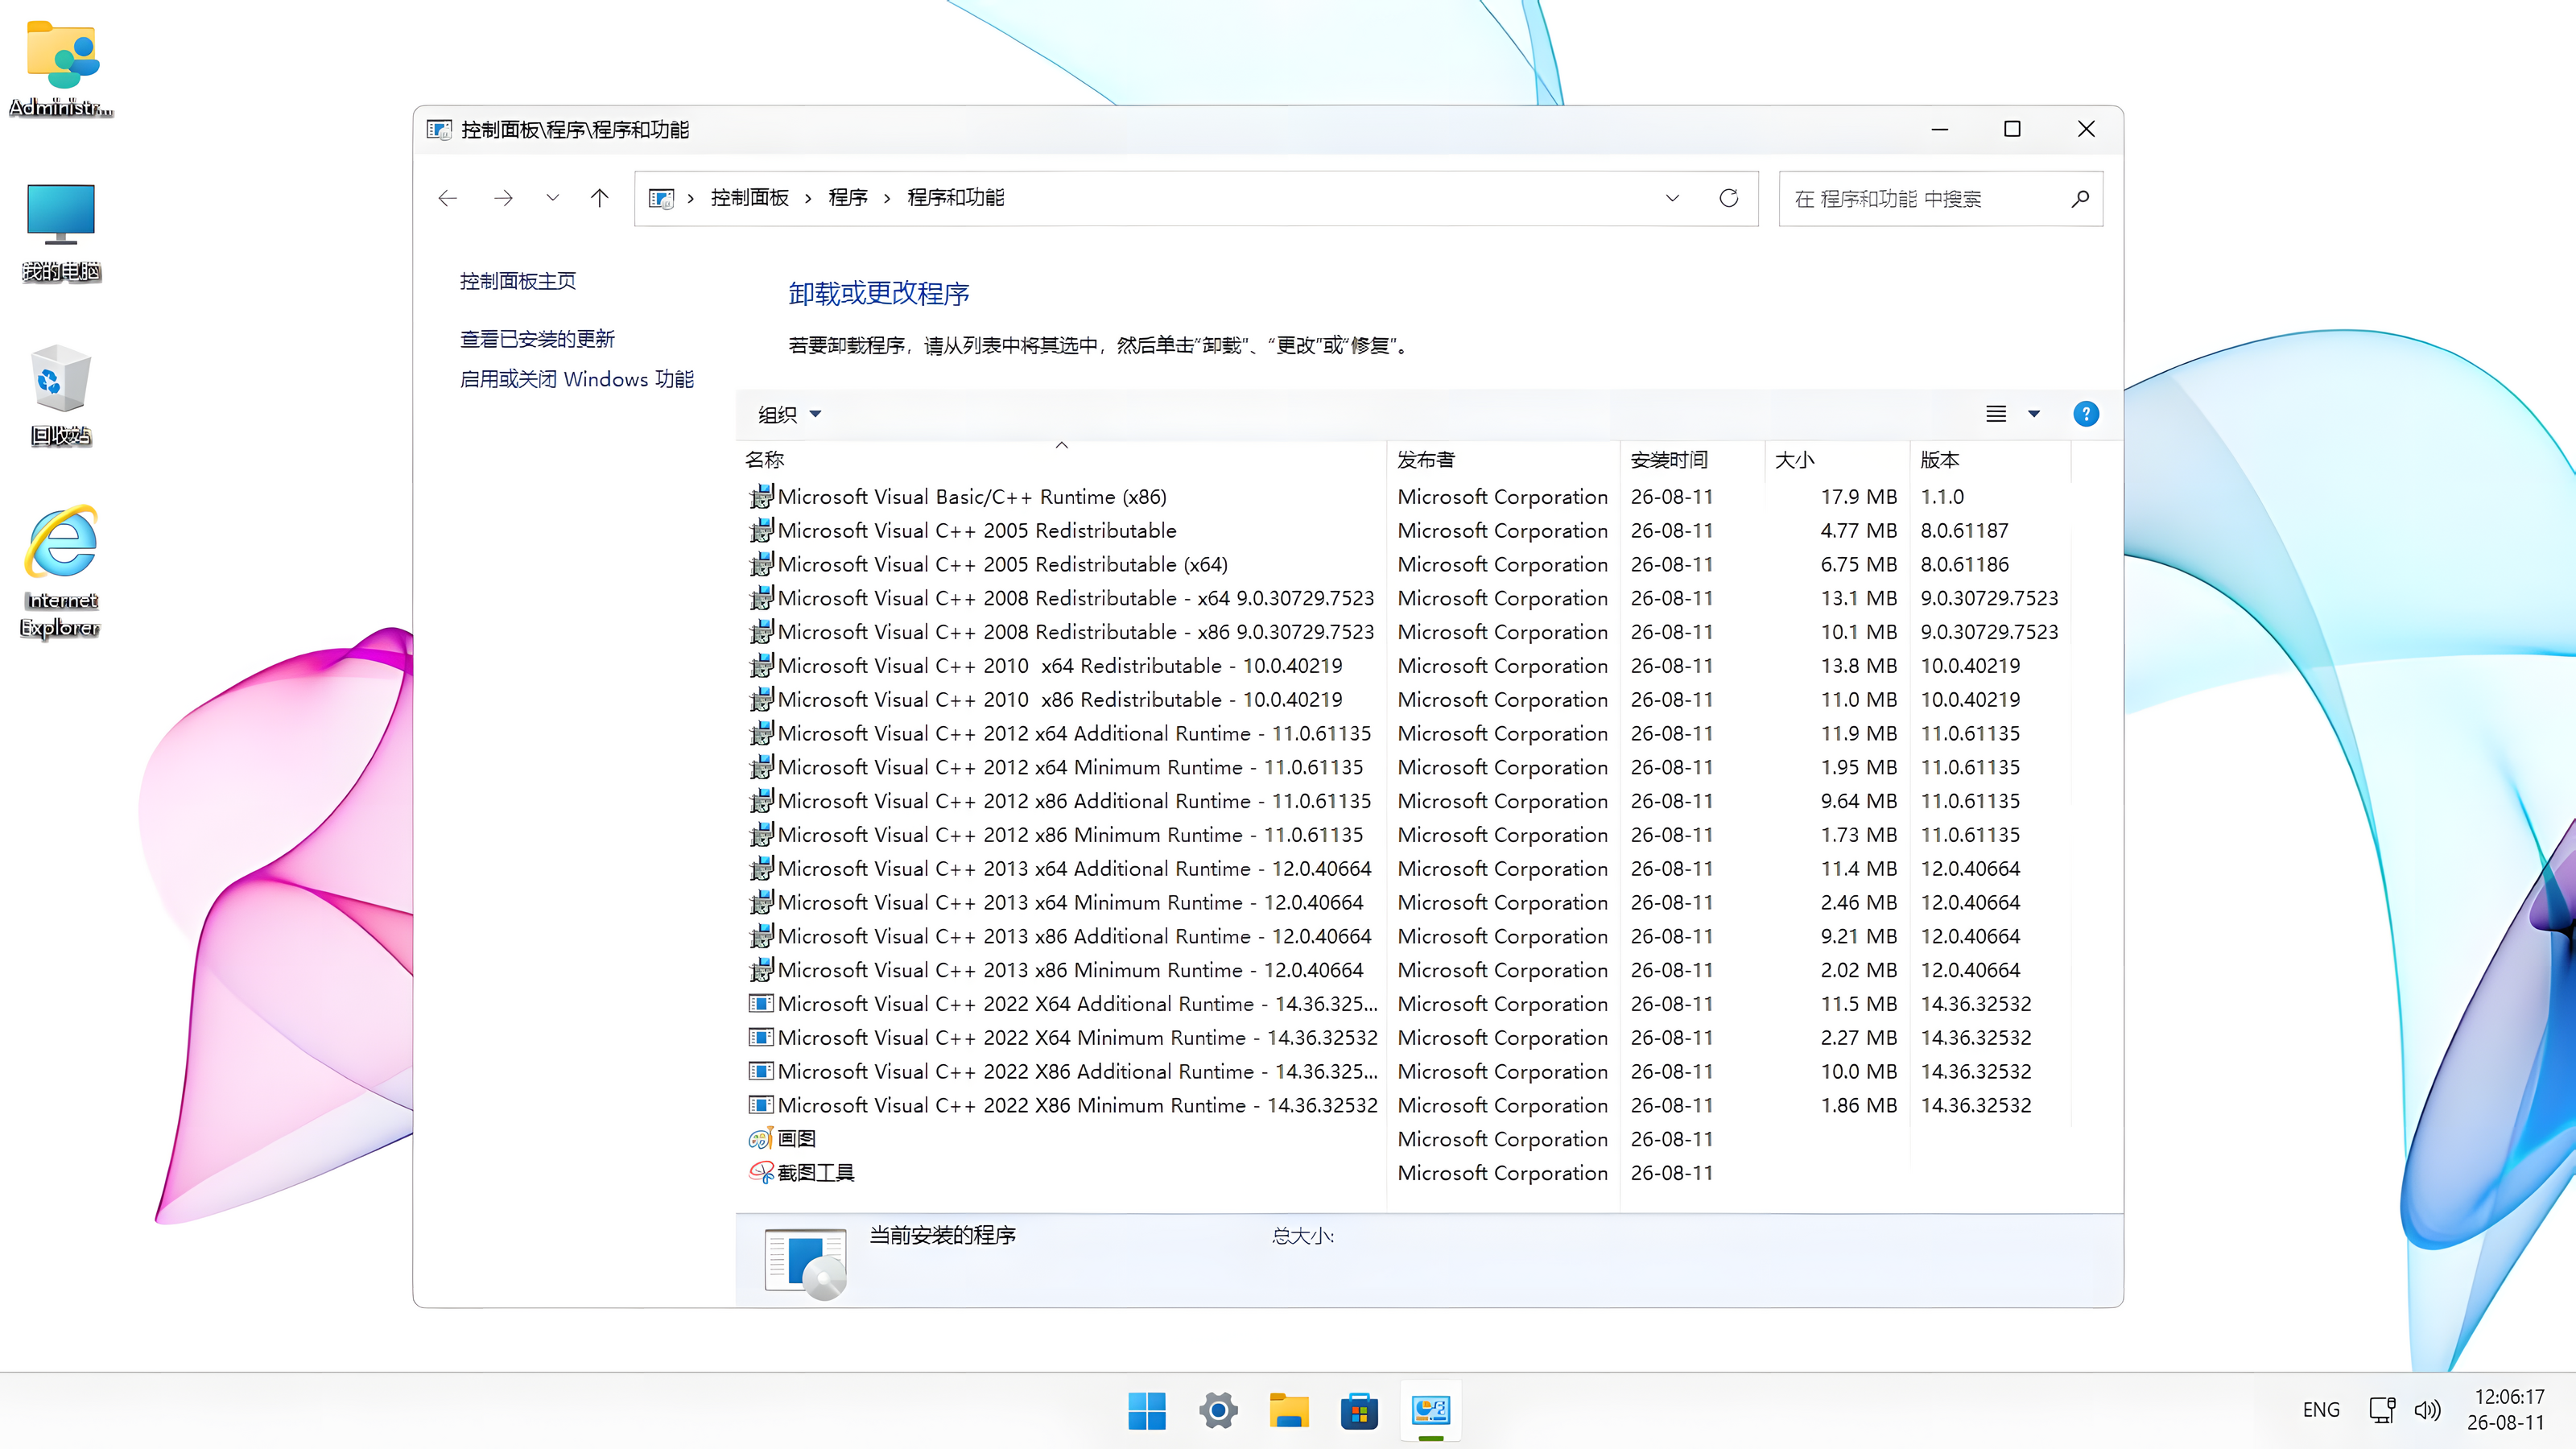The image size is (2576, 1449).
Task: Open Microsoft Store from the taskbar
Action: pyautogui.click(x=1360, y=1411)
